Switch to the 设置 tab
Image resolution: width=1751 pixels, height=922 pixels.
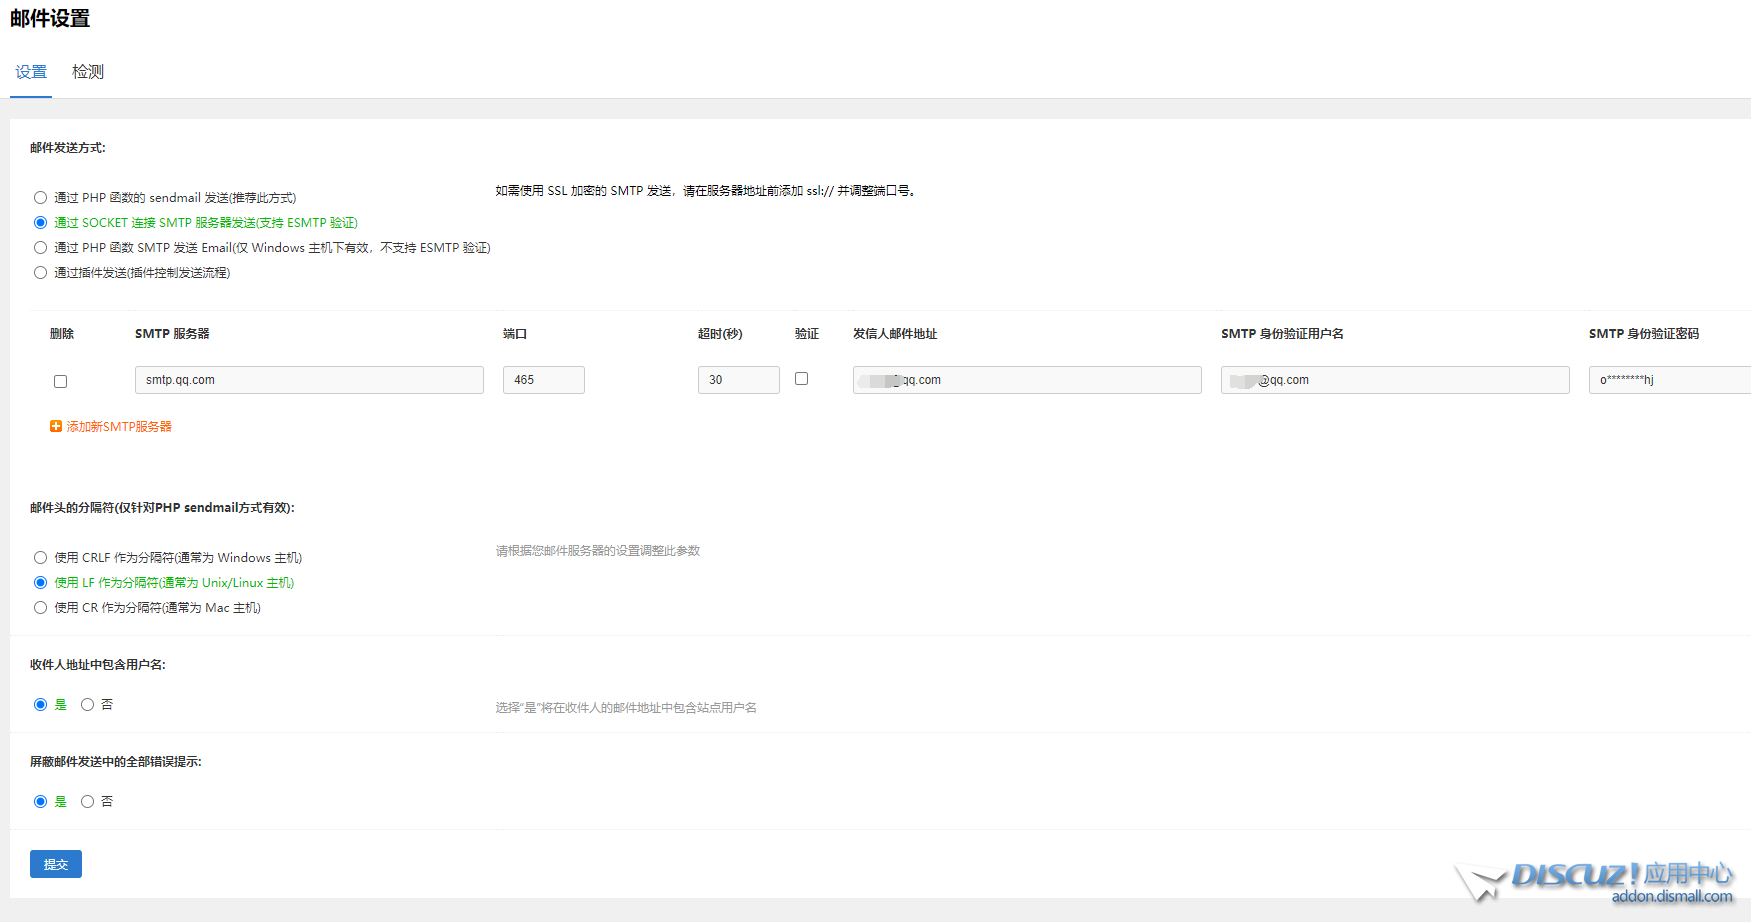31,72
